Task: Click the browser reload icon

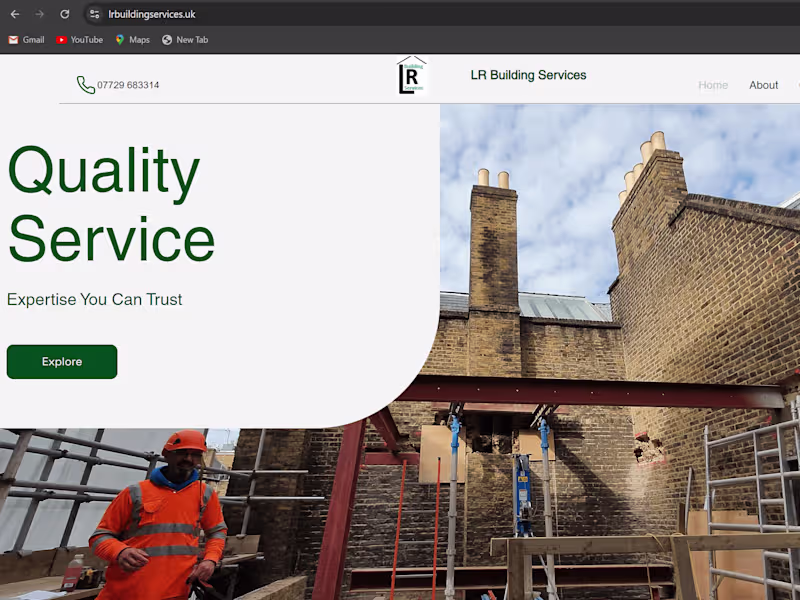Action: pos(64,14)
